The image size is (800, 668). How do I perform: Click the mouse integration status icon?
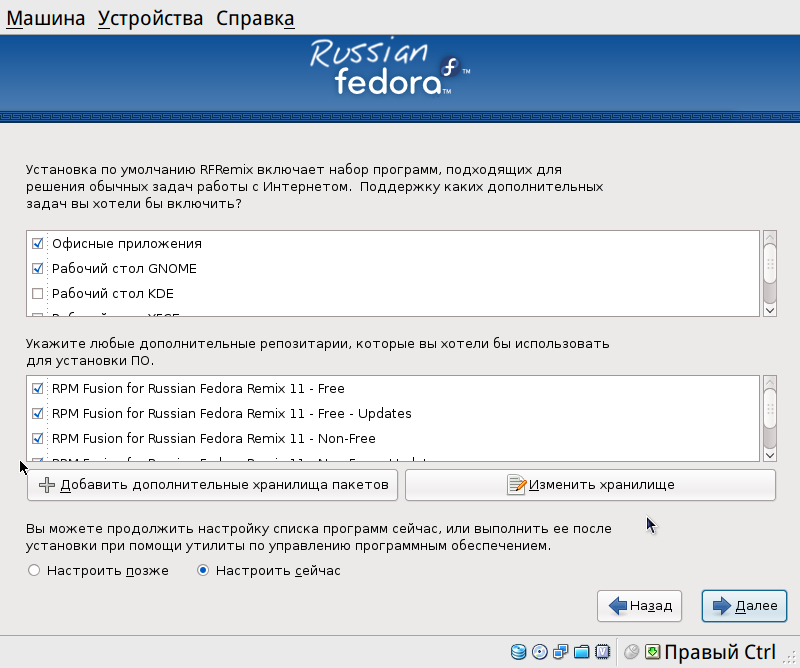632,652
